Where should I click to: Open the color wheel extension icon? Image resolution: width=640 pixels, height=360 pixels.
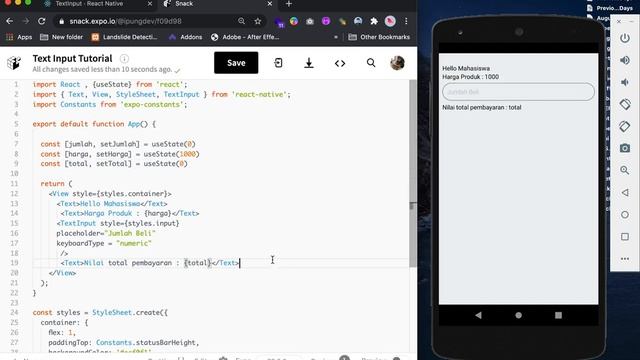(x=293, y=21)
